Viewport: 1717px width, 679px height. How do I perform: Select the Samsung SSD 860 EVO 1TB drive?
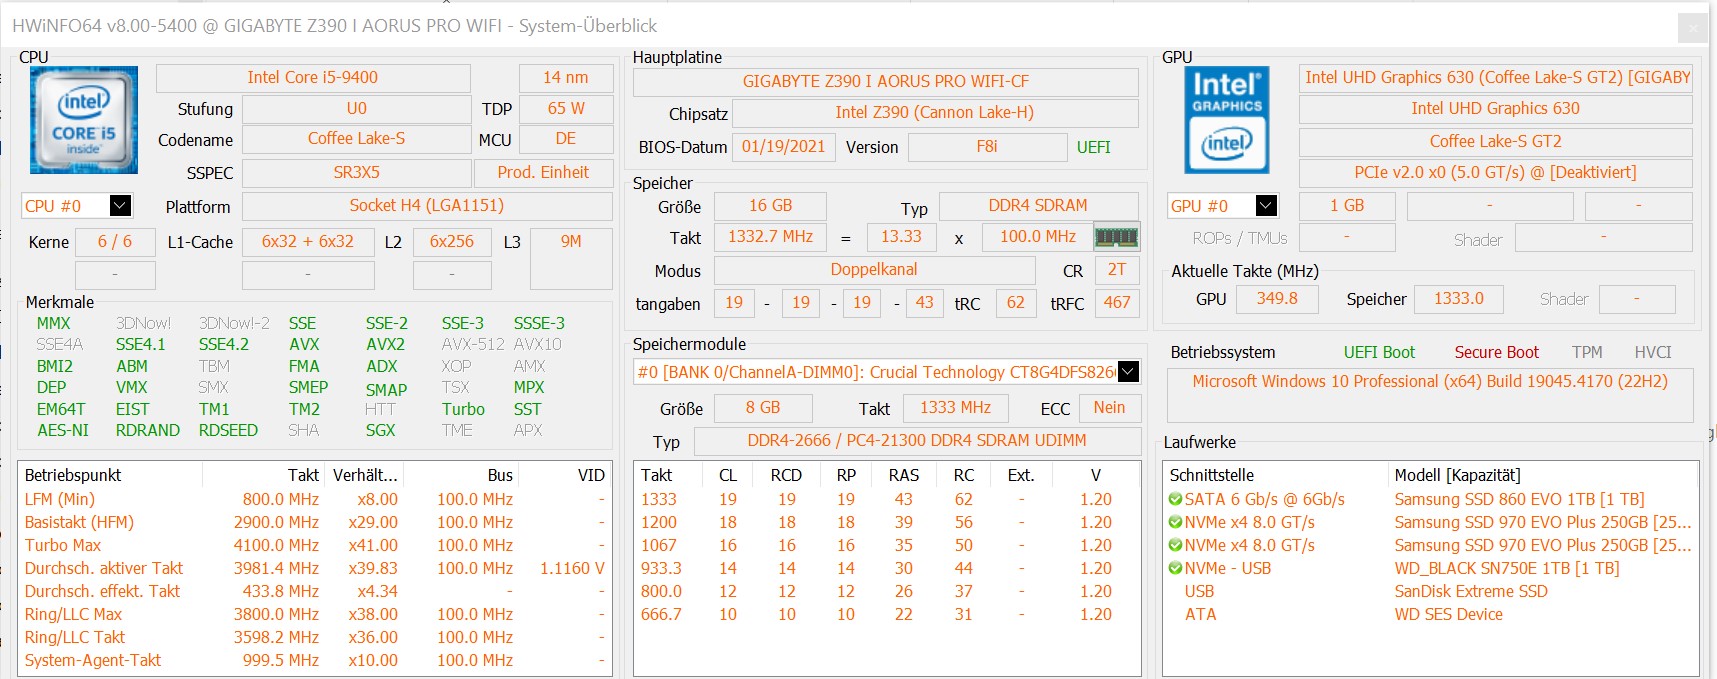point(1430,499)
